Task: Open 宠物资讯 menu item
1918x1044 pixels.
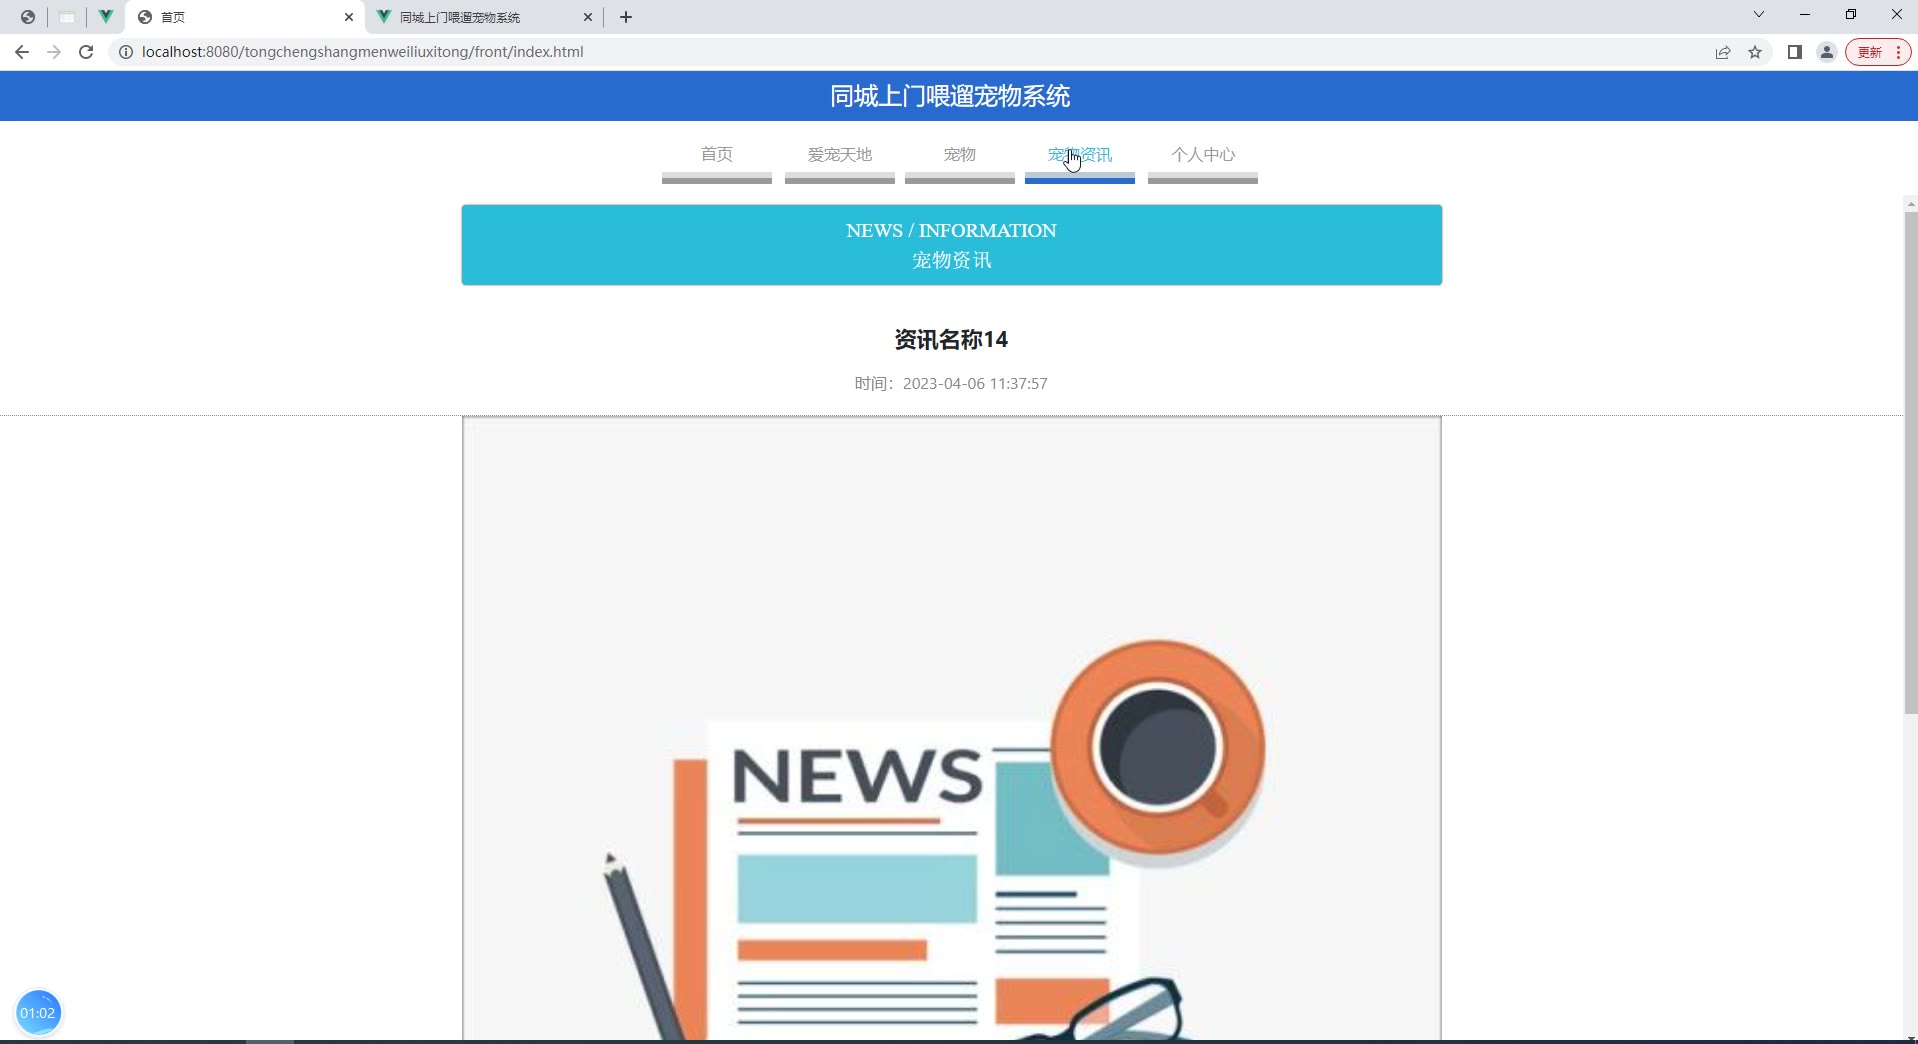Action: (x=1080, y=155)
